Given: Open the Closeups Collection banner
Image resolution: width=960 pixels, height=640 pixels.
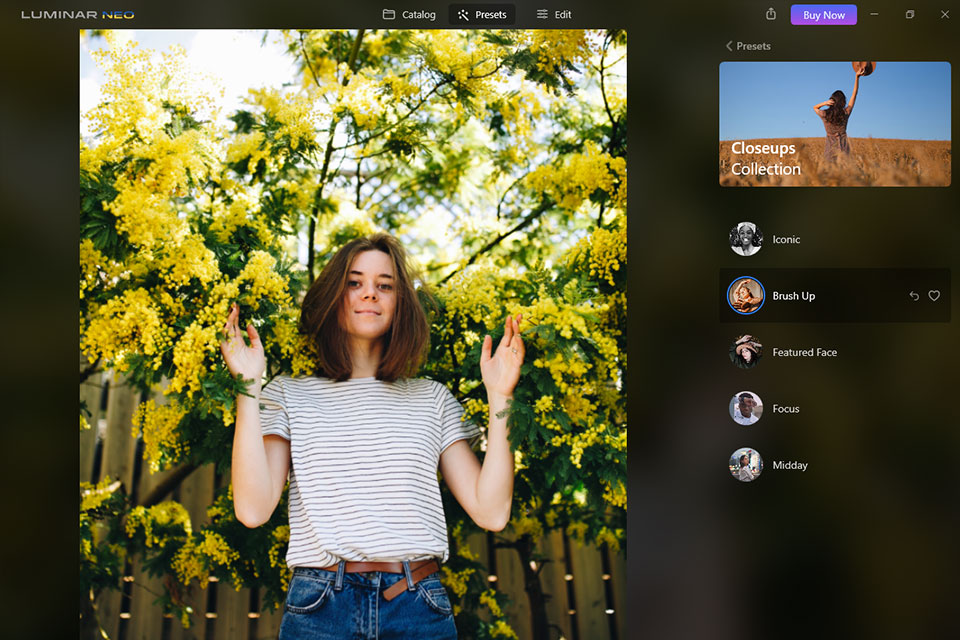Looking at the screenshot, I should tap(834, 124).
